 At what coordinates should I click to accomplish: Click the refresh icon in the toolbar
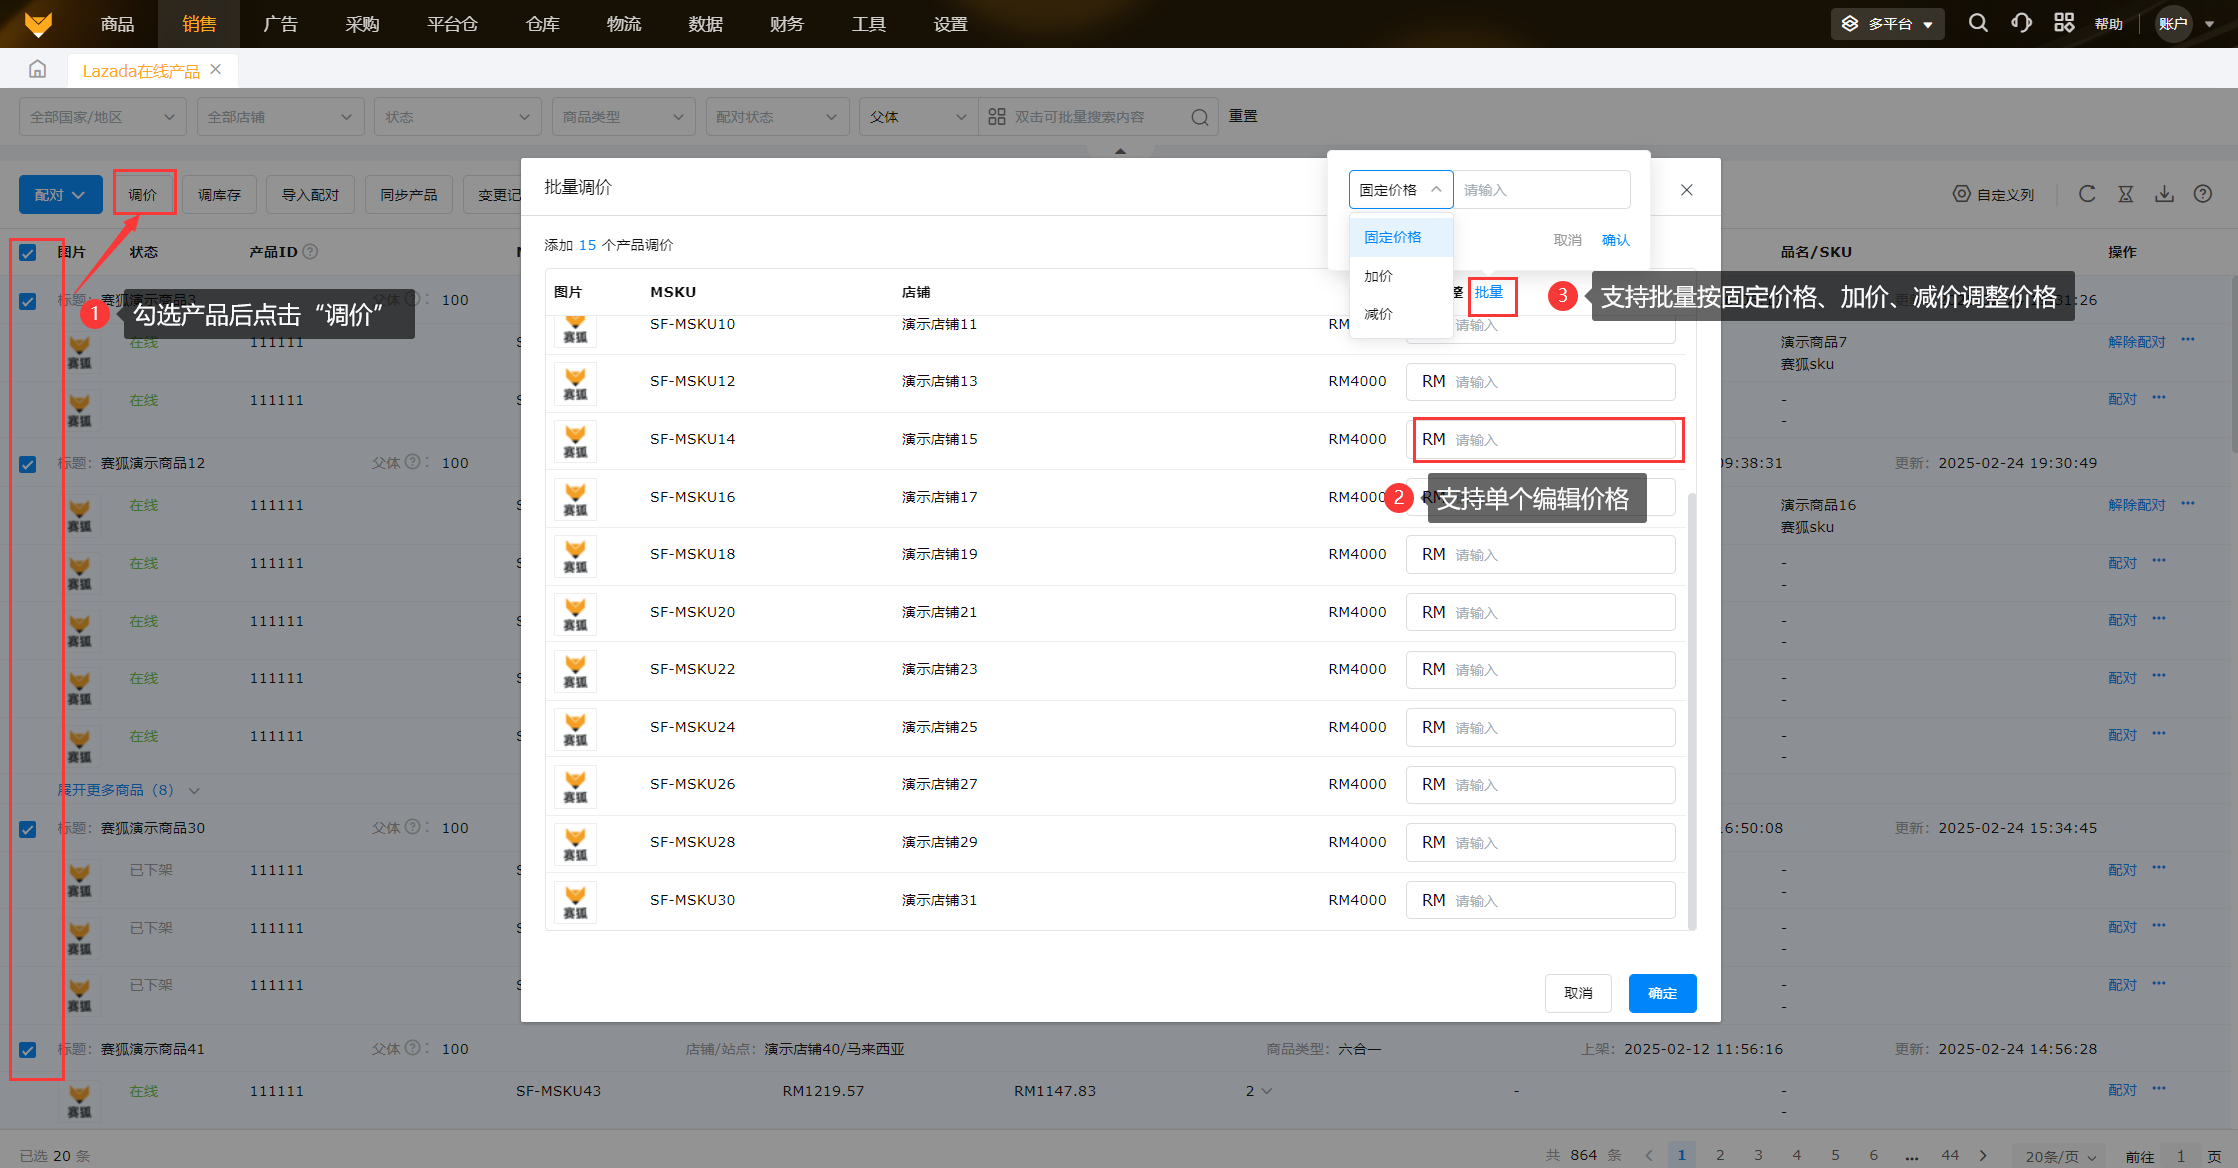tap(2087, 194)
